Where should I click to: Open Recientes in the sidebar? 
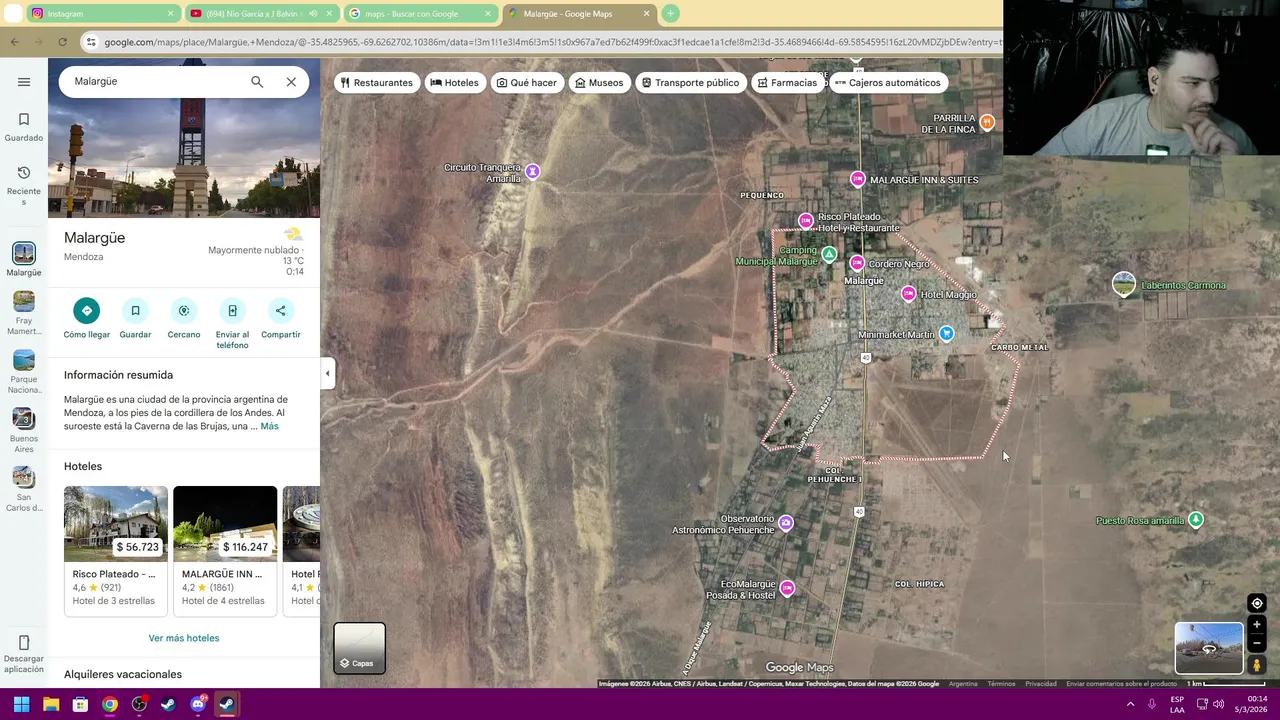click(x=24, y=185)
